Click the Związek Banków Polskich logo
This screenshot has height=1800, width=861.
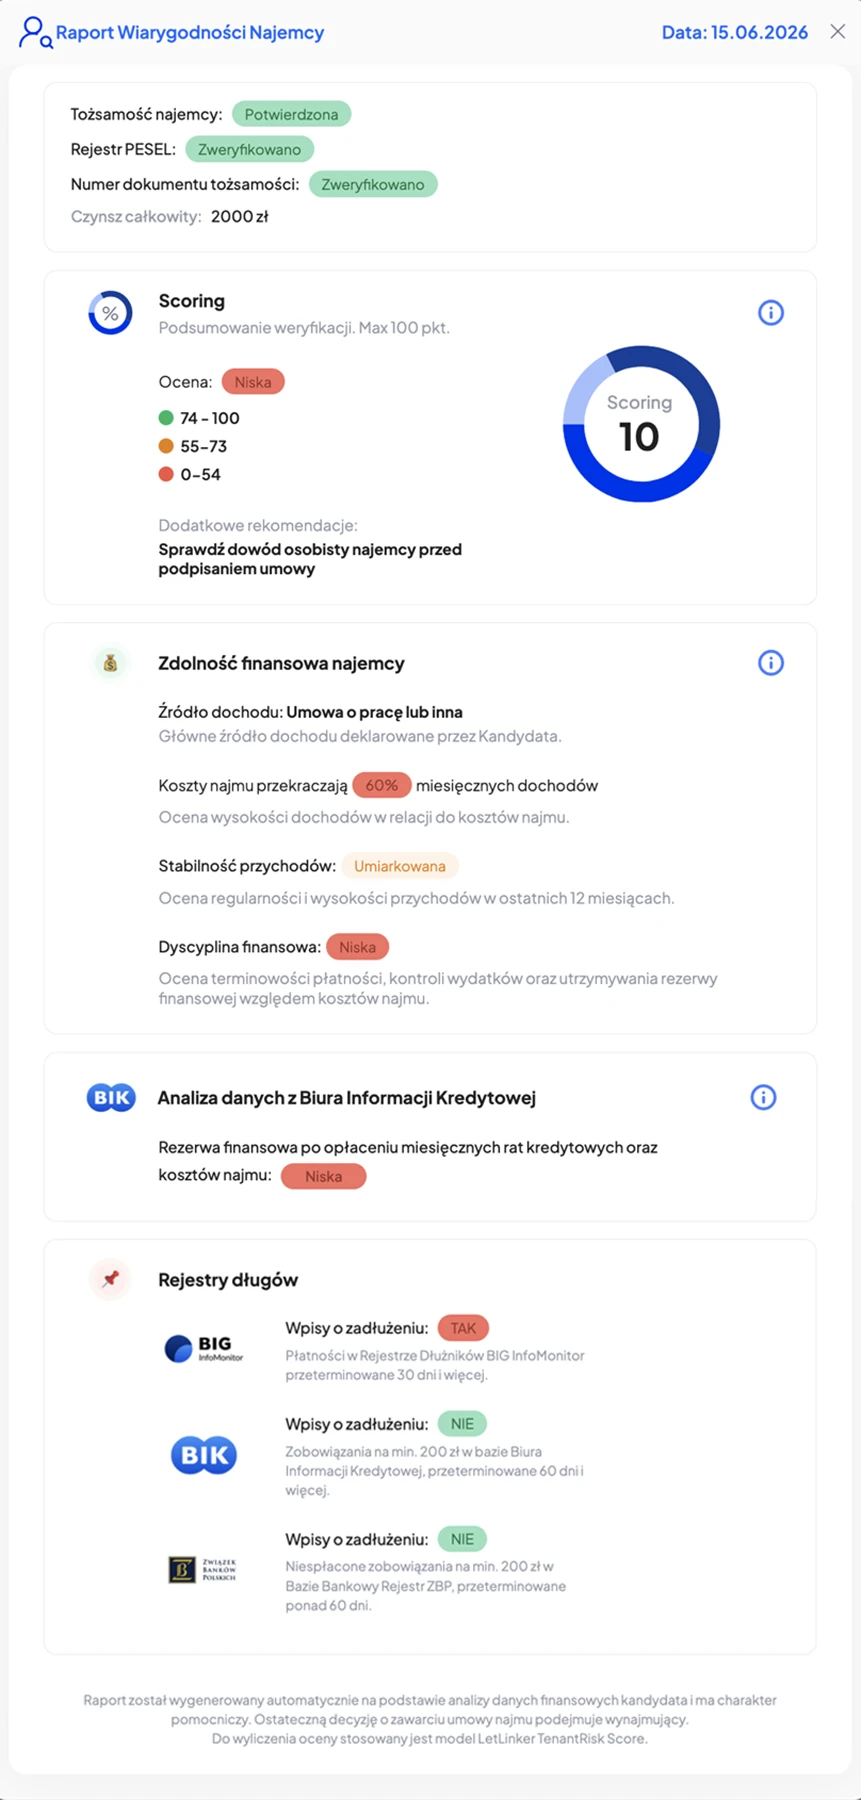[x=202, y=1569]
